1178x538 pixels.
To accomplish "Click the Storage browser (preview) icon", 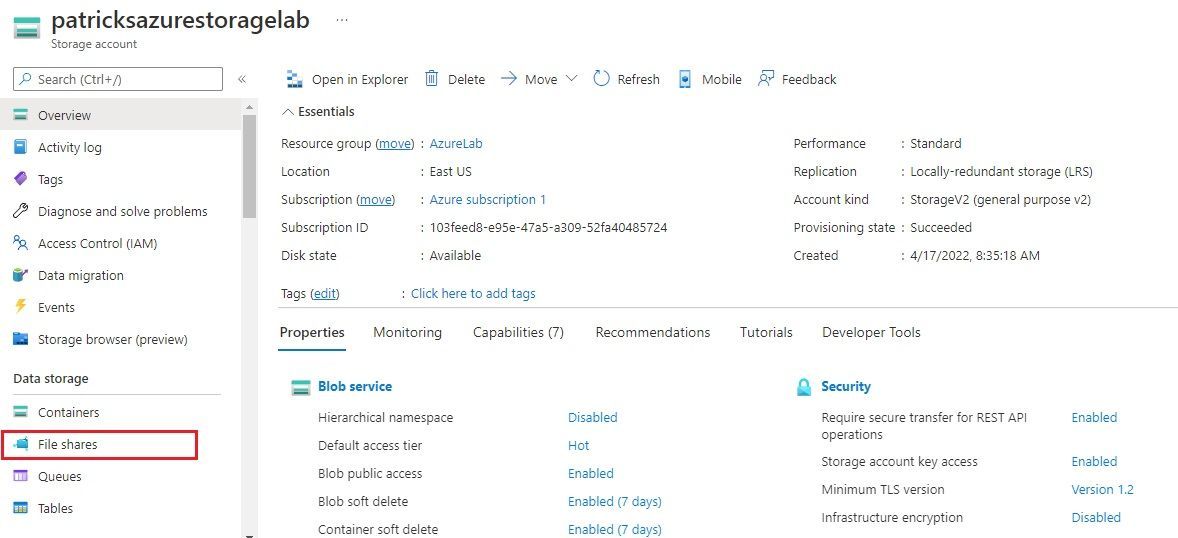I will (21, 339).
